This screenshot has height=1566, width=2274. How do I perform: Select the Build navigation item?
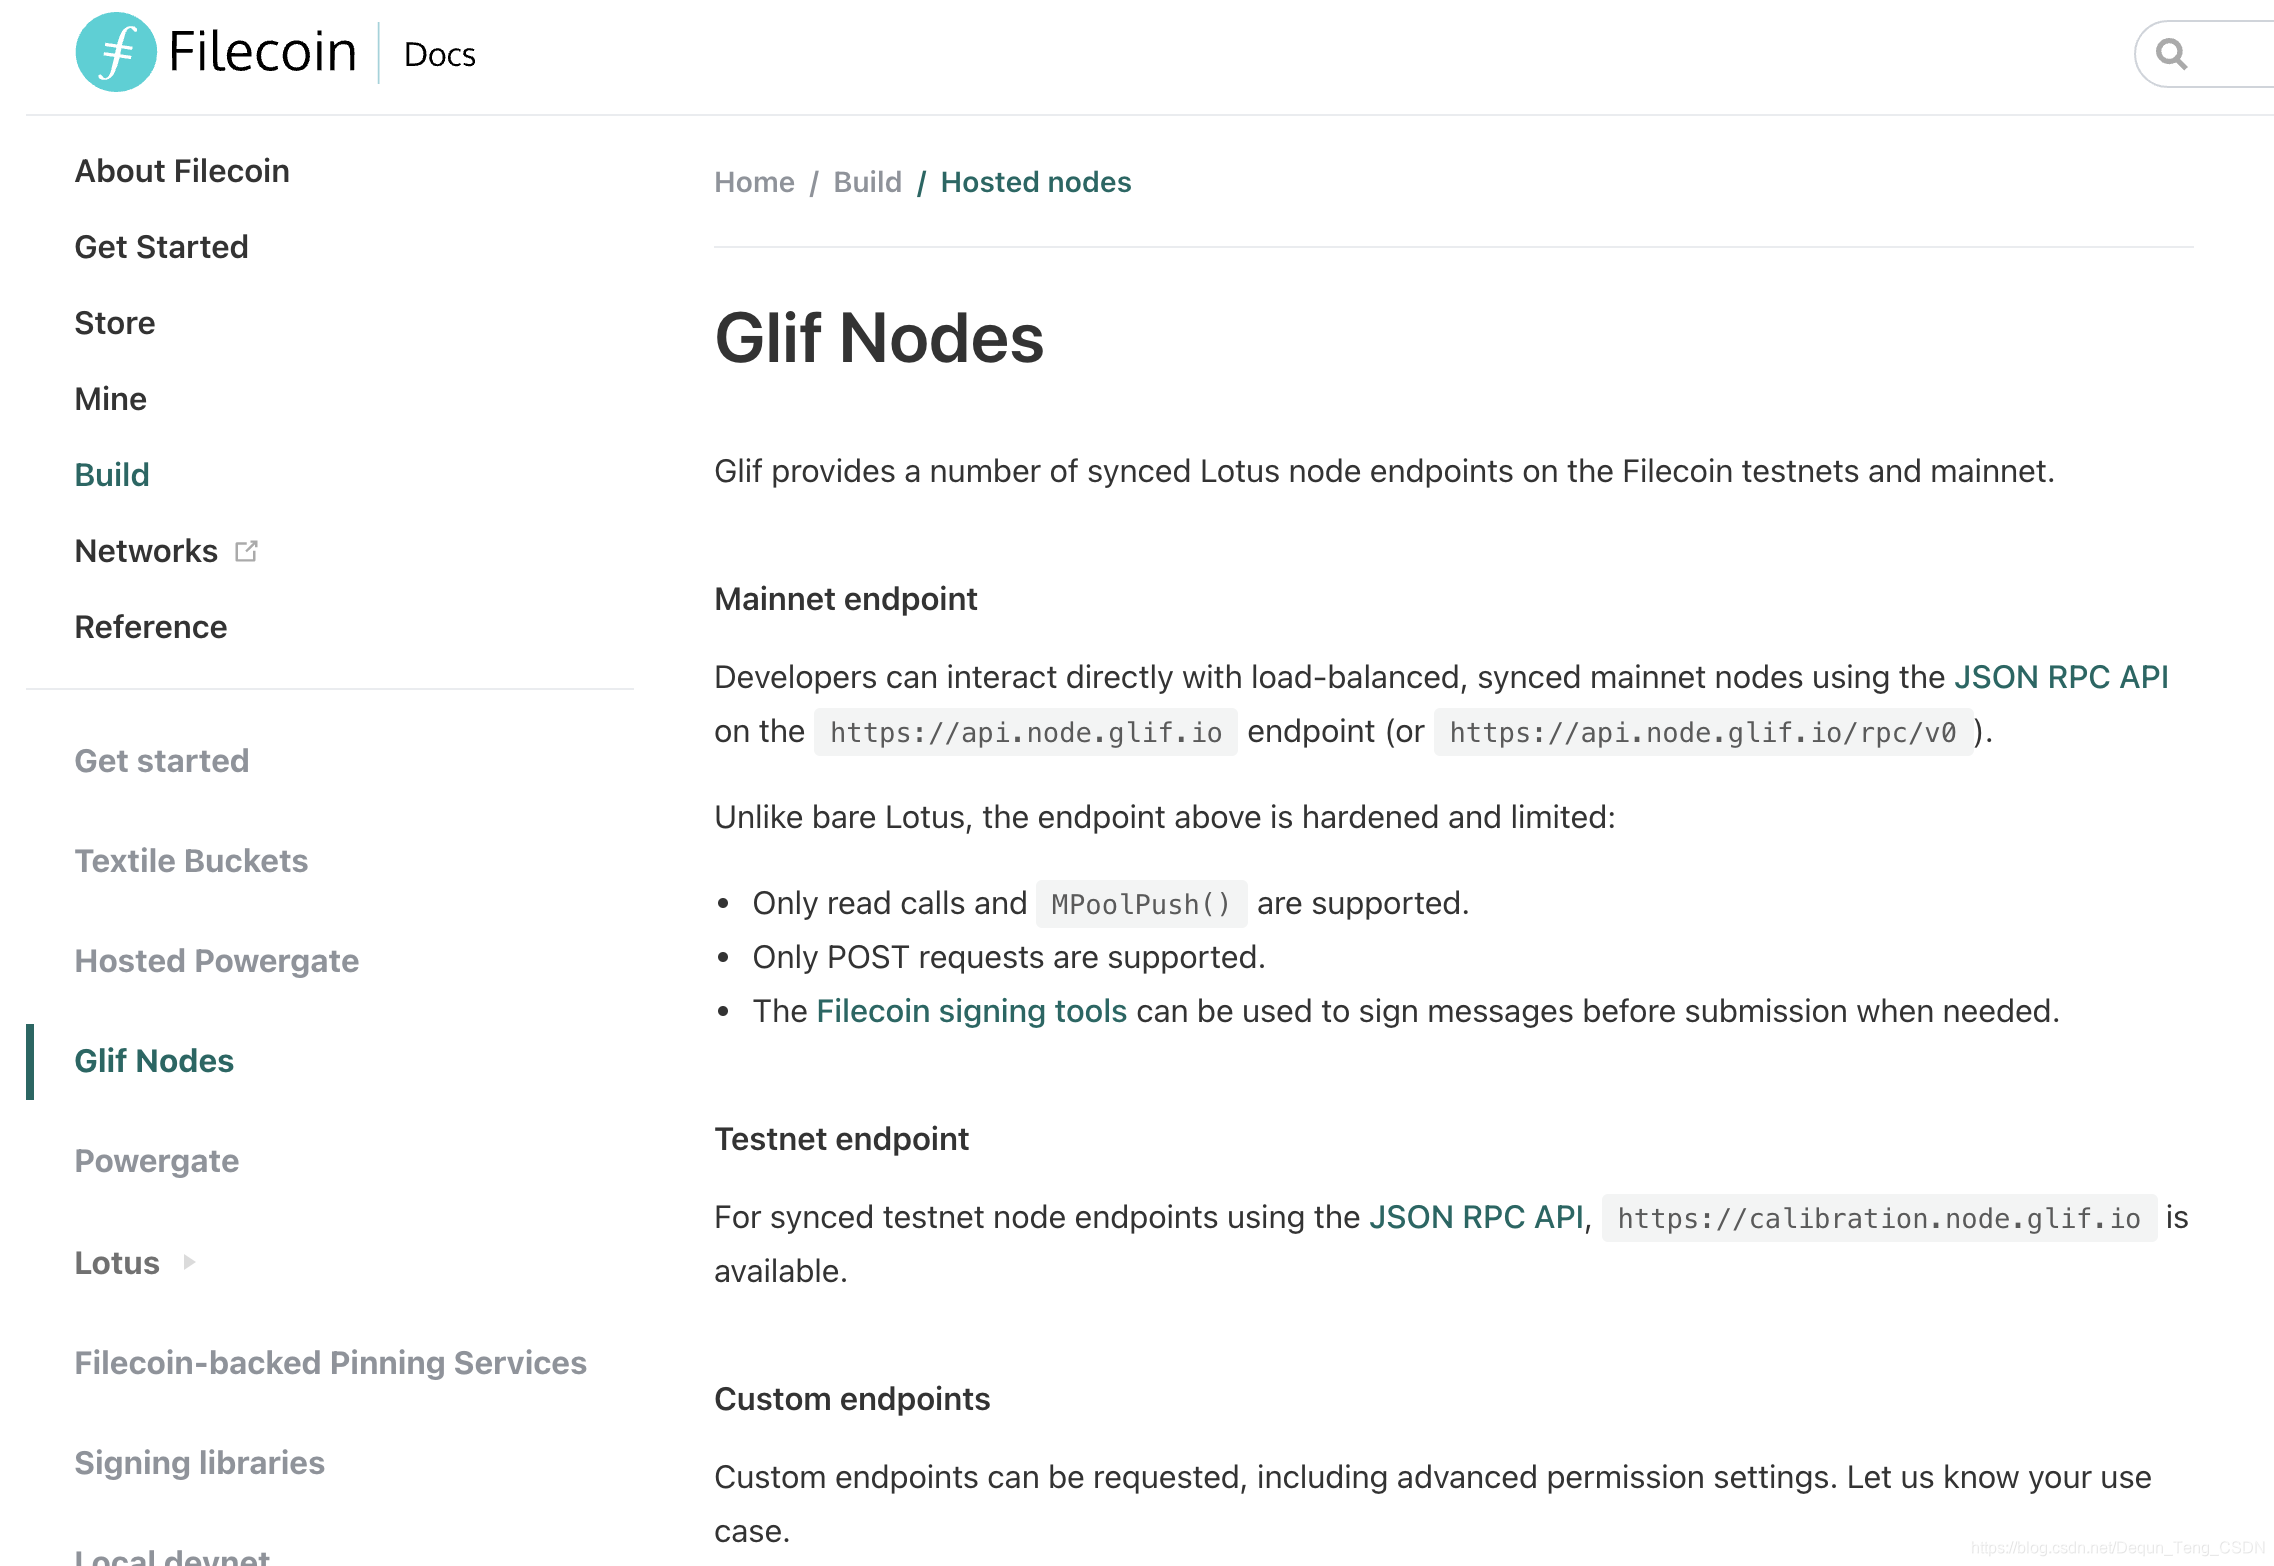coord(112,475)
